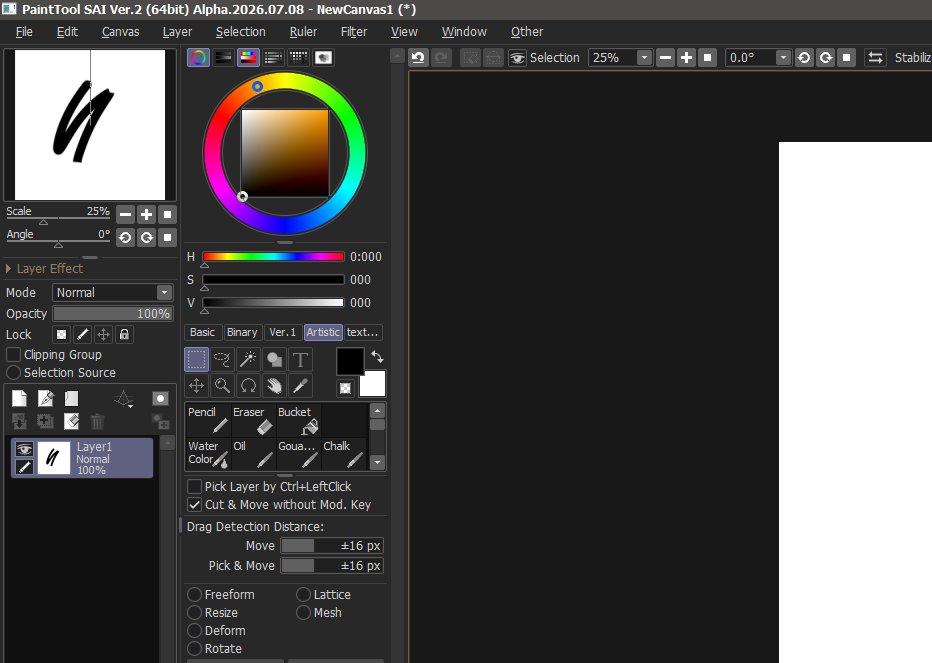The image size is (932, 663).
Task: Show the swatches panel
Action: click(x=298, y=58)
